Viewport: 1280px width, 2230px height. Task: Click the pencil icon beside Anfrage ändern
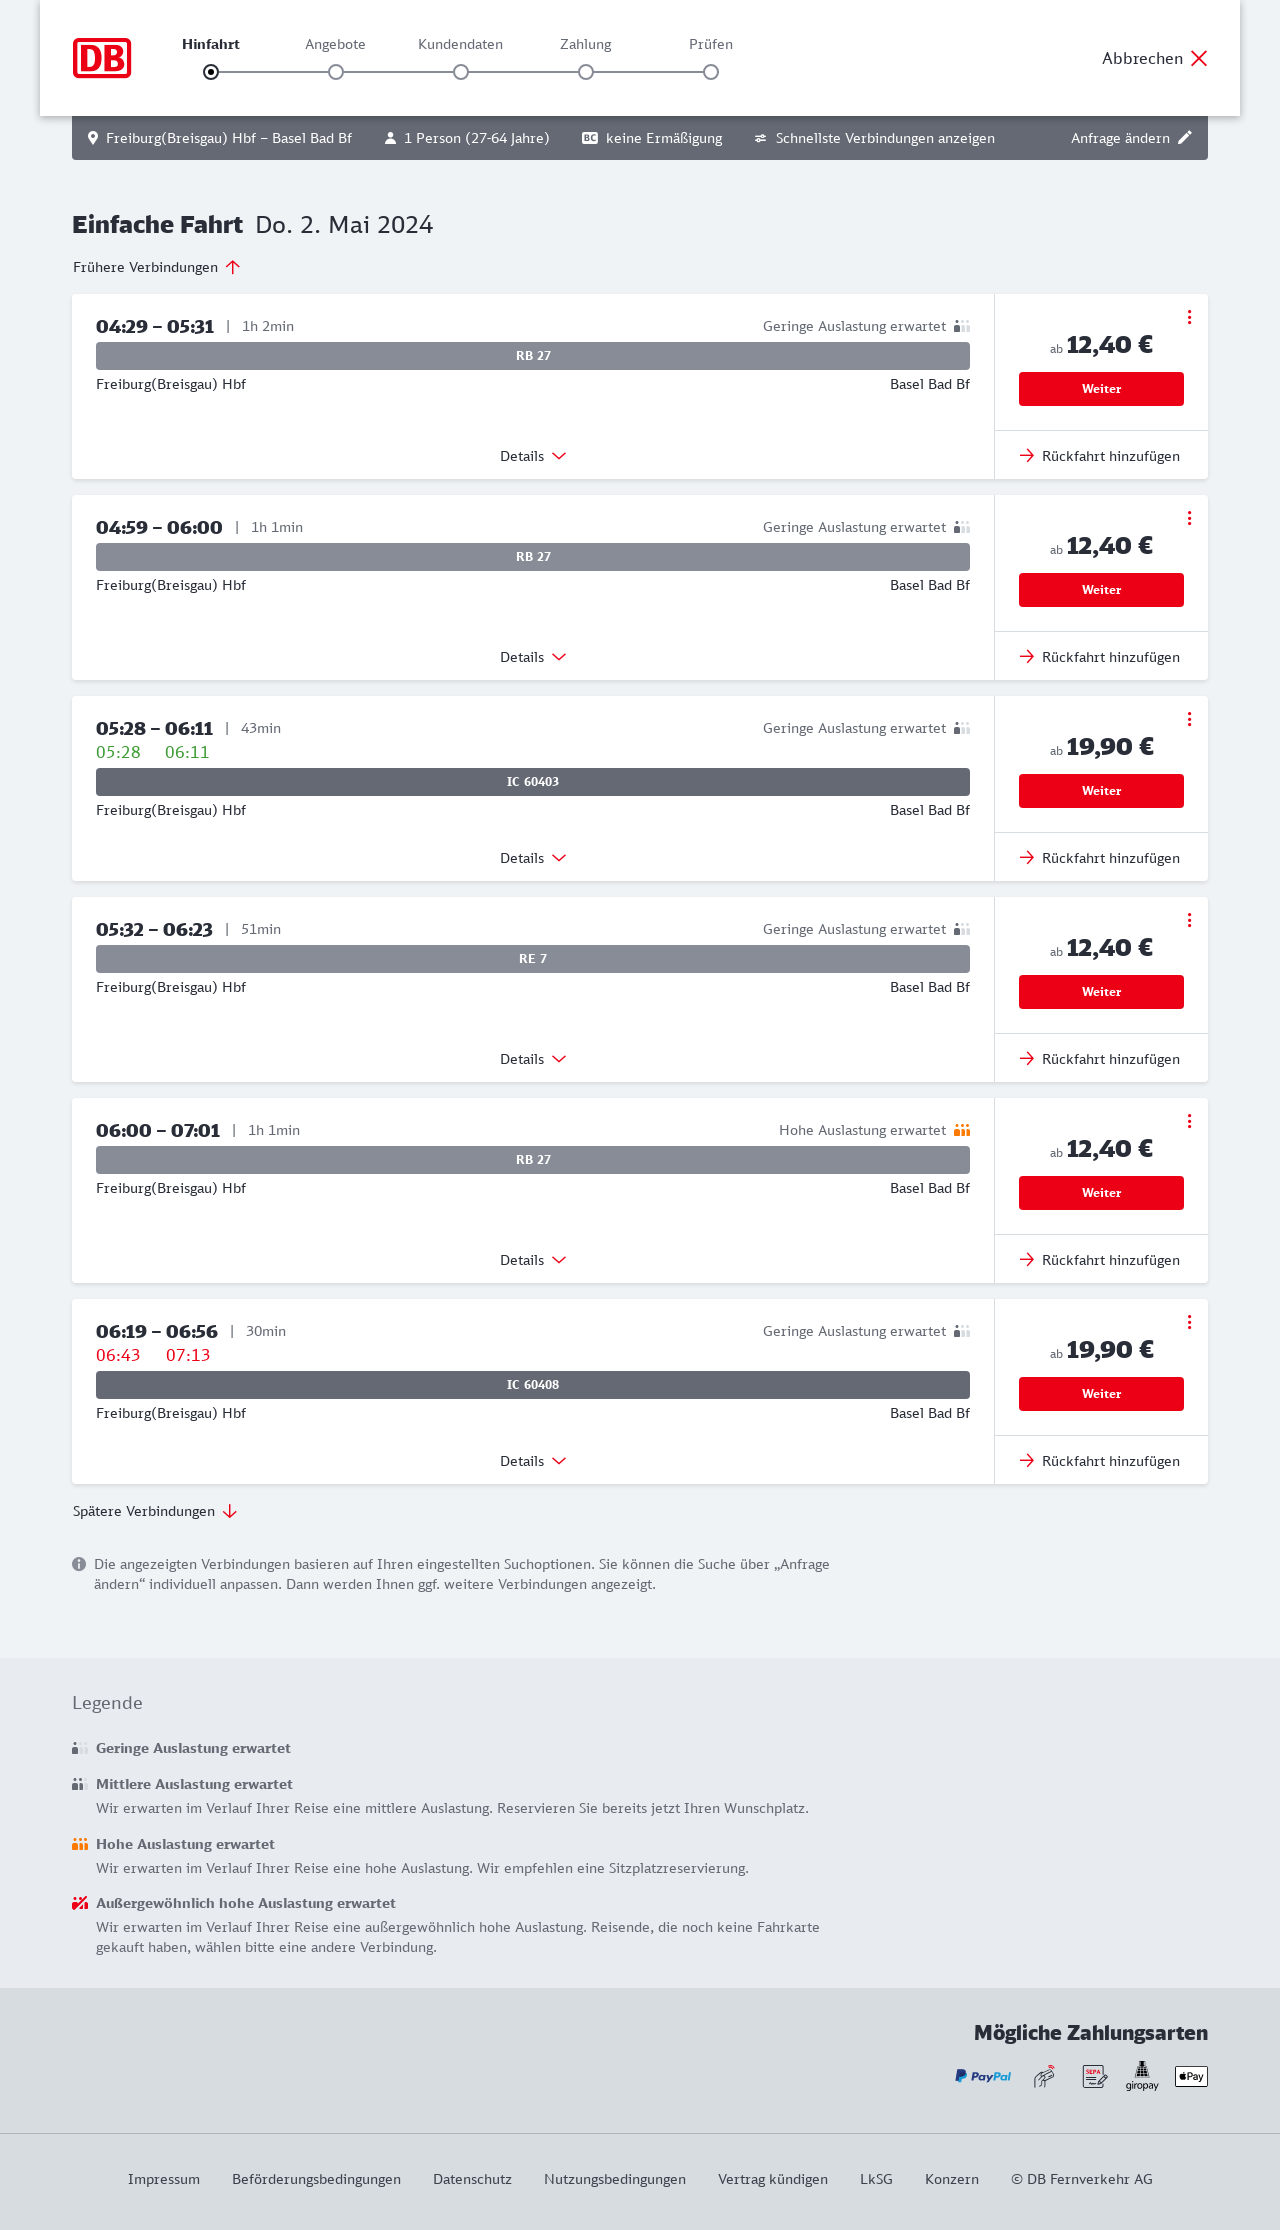[x=1185, y=138]
